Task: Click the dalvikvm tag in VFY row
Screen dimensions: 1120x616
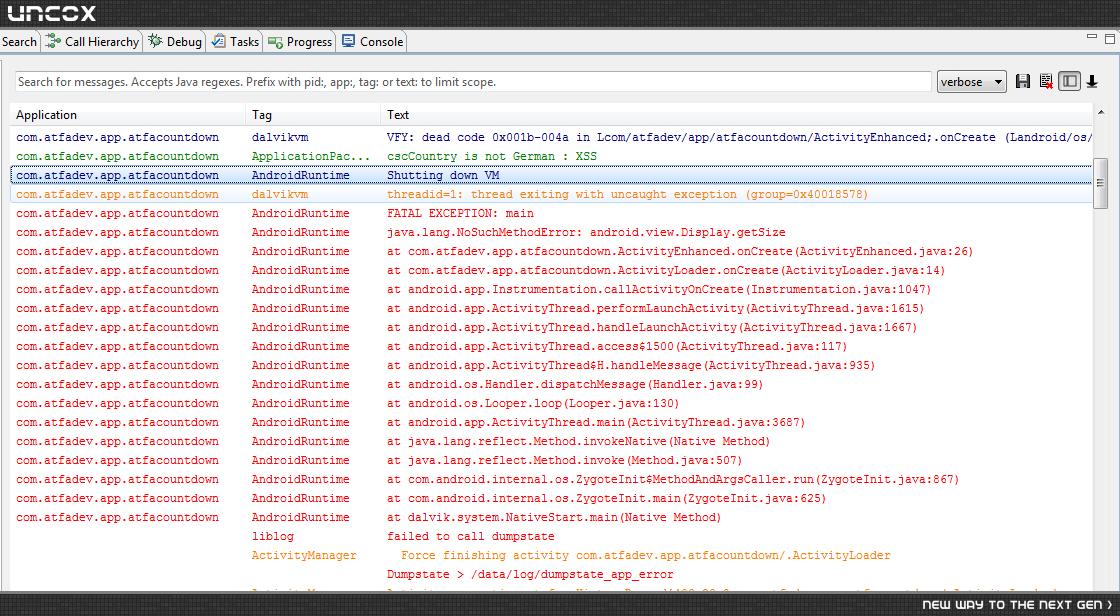Action: click(x=280, y=137)
